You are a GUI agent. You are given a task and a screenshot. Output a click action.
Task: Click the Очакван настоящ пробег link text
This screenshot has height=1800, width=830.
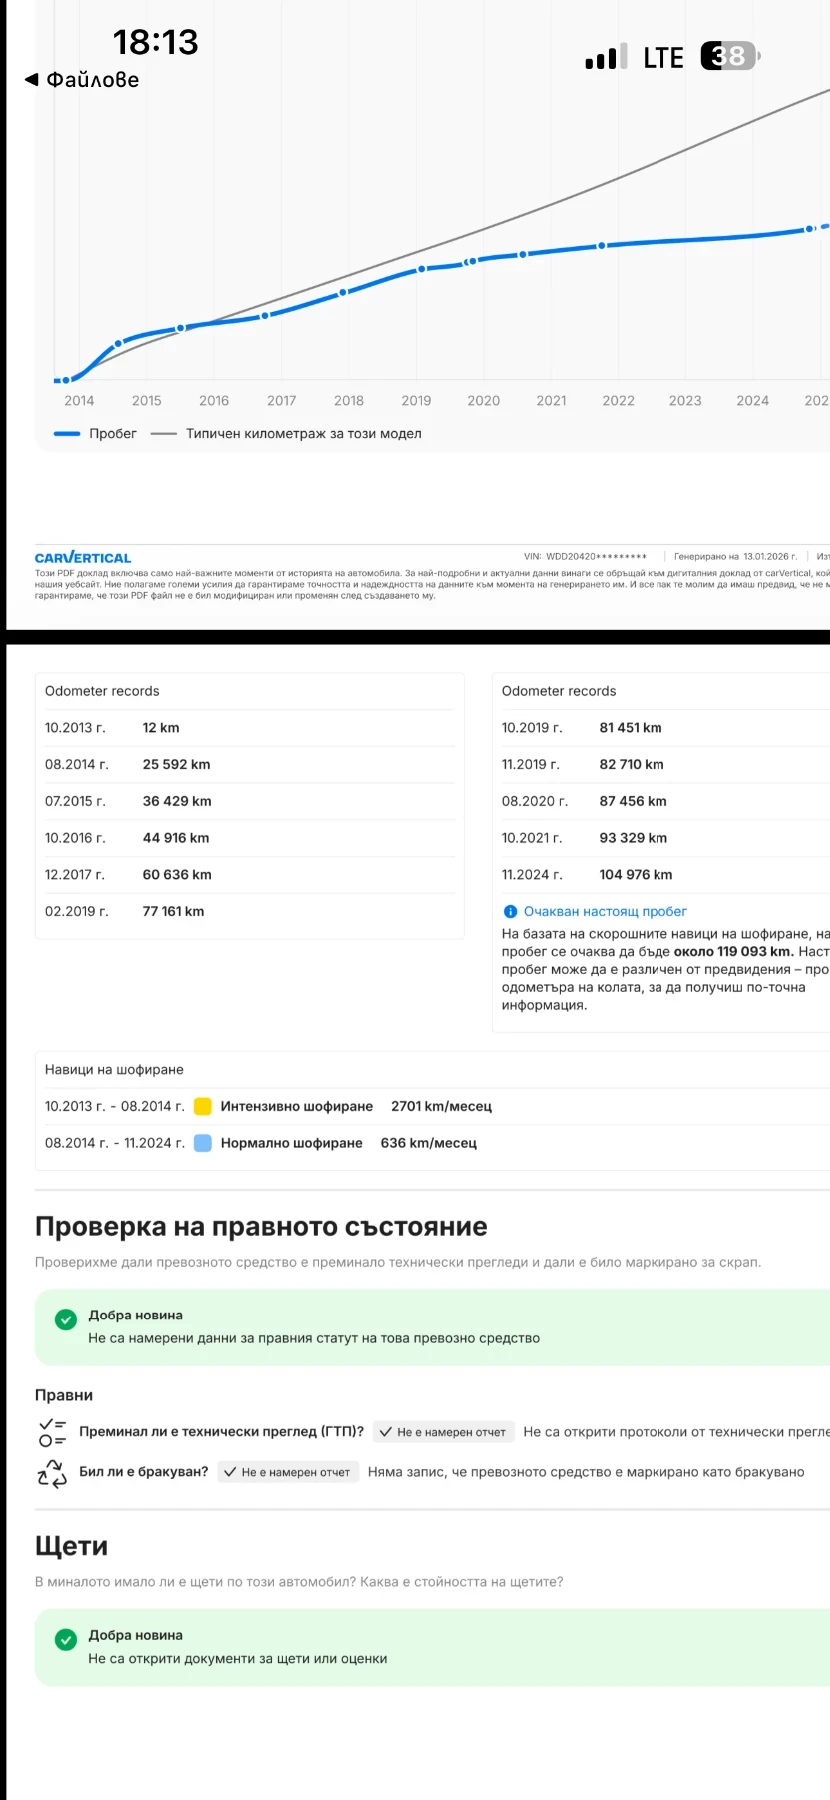coord(605,911)
